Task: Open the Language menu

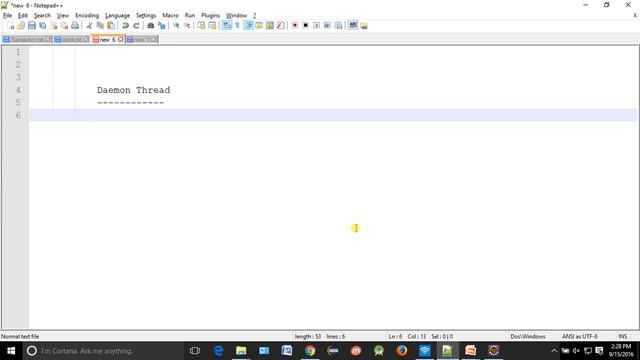Action: pyautogui.click(x=118, y=16)
